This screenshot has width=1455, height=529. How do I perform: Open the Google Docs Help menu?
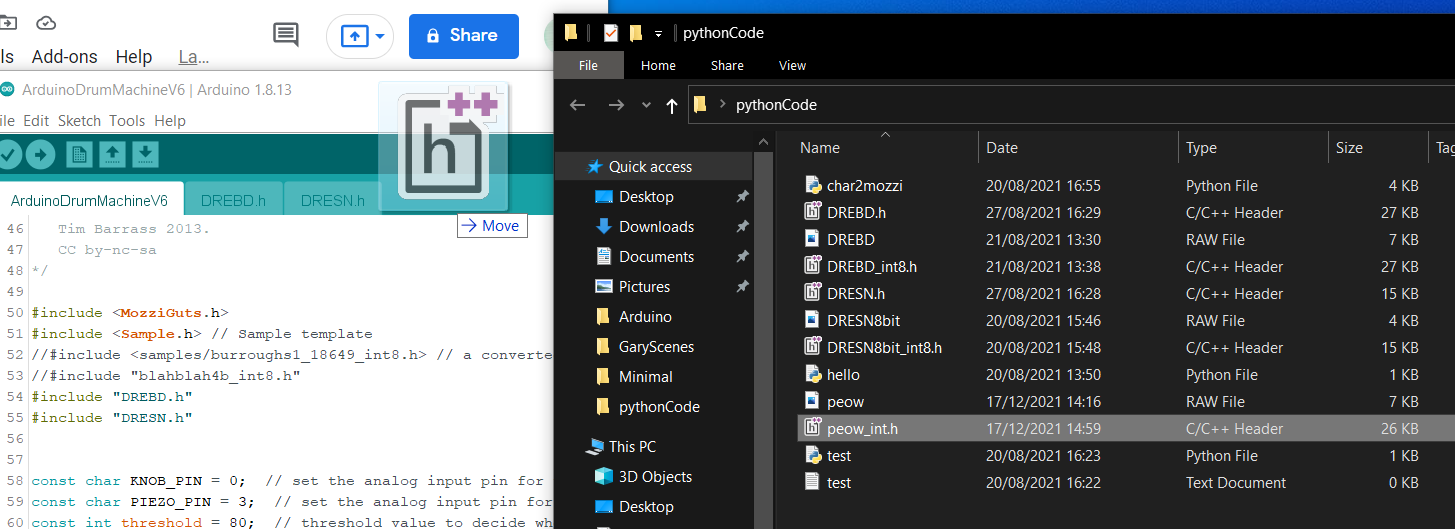tap(134, 57)
